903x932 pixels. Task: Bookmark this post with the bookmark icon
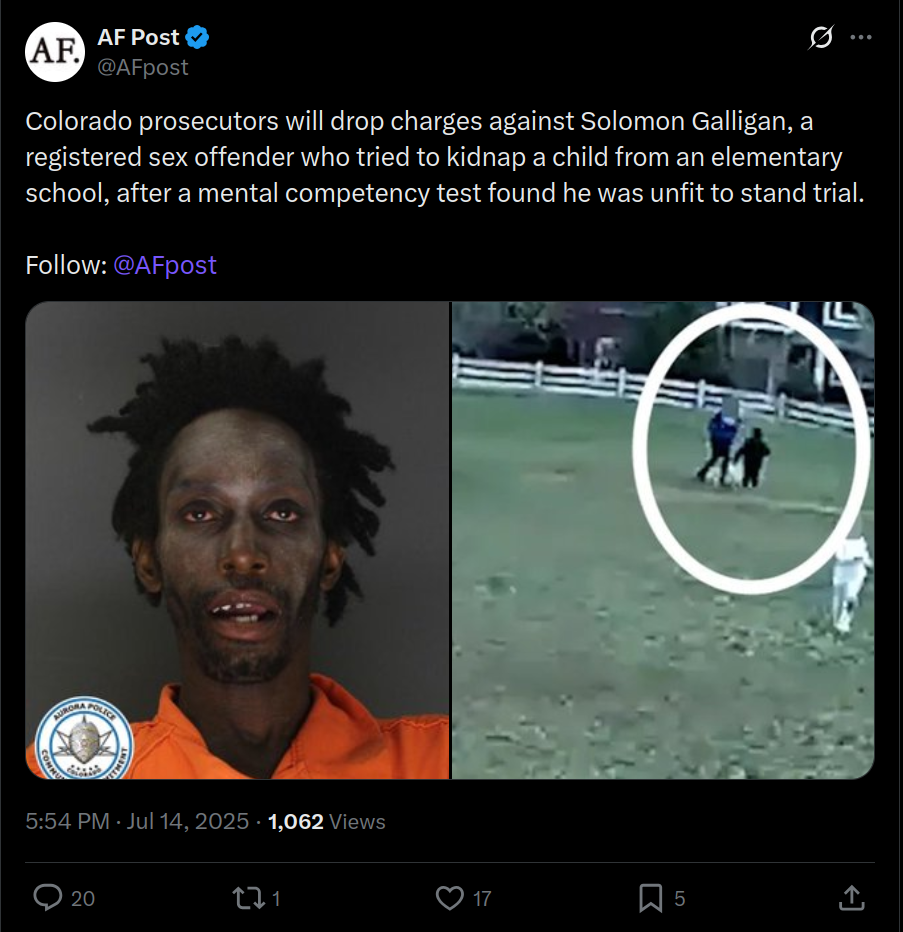click(x=650, y=898)
